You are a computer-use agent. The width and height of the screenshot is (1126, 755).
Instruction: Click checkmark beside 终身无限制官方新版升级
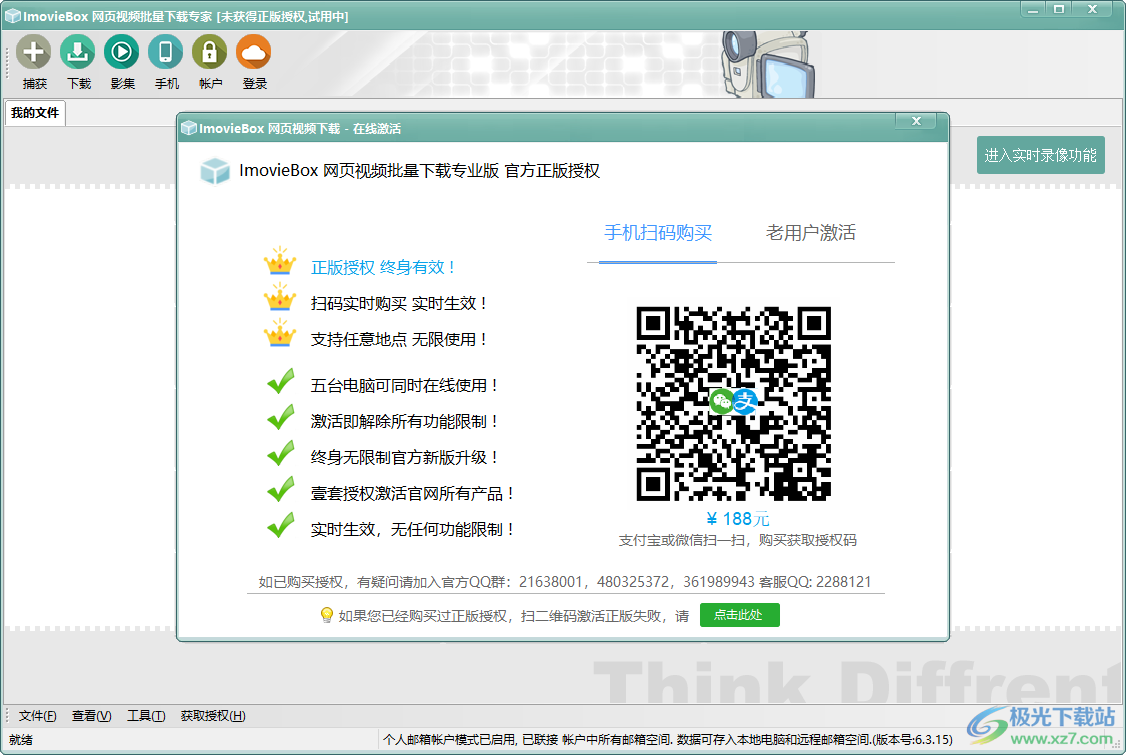tap(281, 453)
